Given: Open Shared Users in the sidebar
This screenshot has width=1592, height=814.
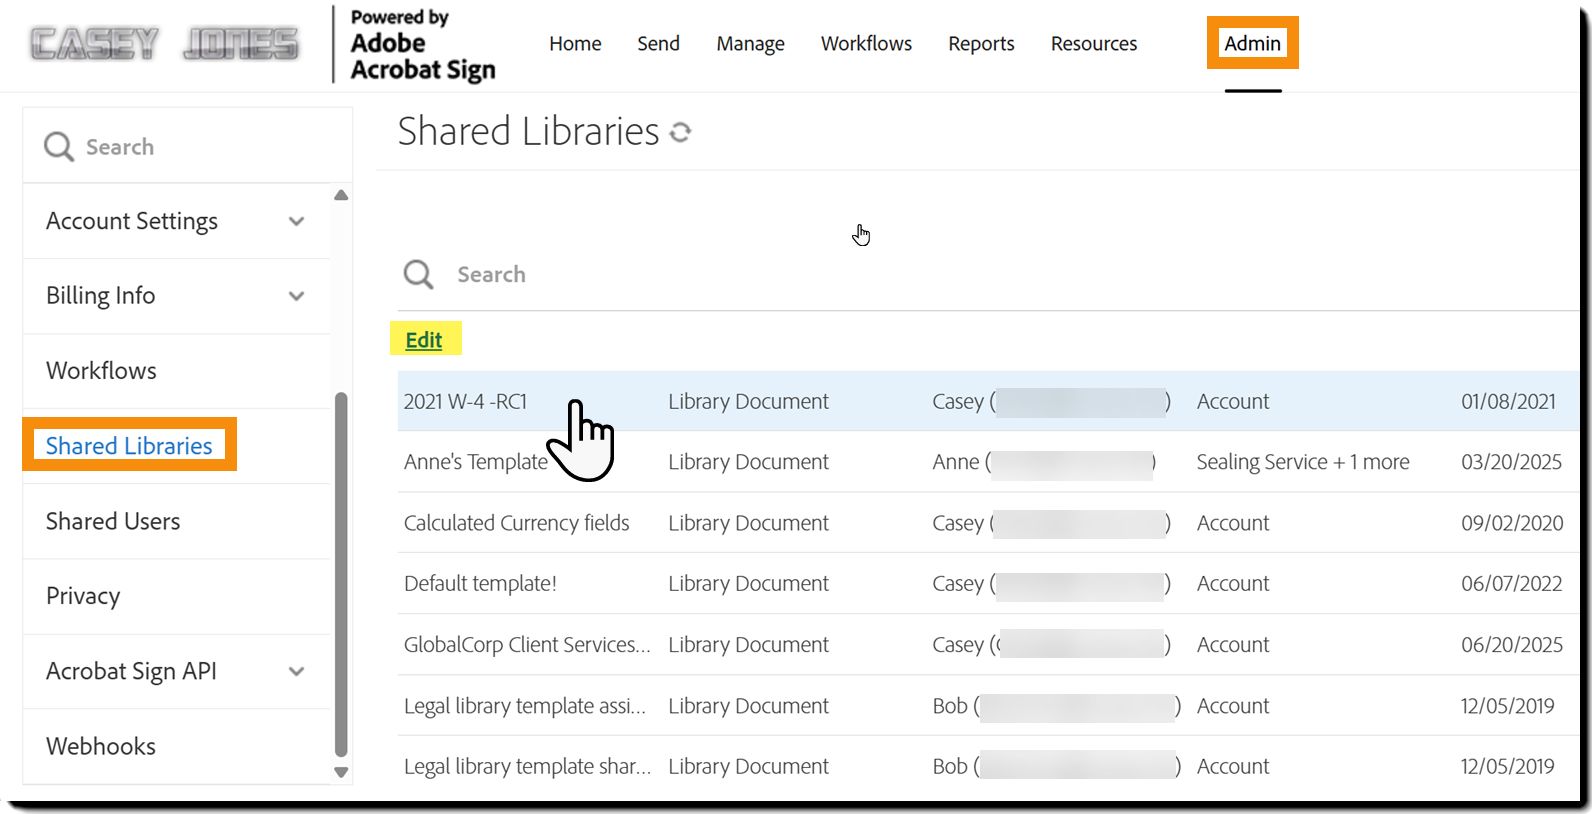Looking at the screenshot, I should click(113, 521).
